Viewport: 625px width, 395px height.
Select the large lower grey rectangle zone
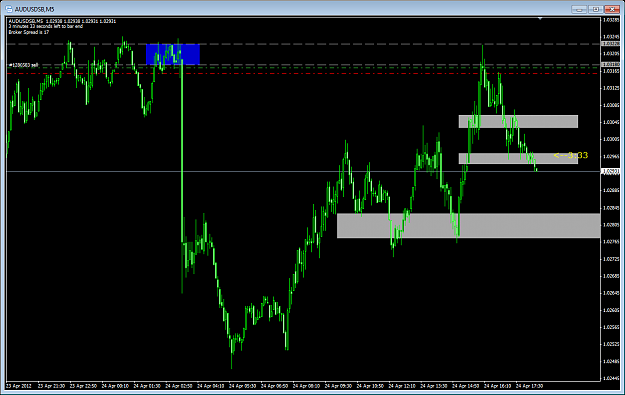tap(468, 226)
